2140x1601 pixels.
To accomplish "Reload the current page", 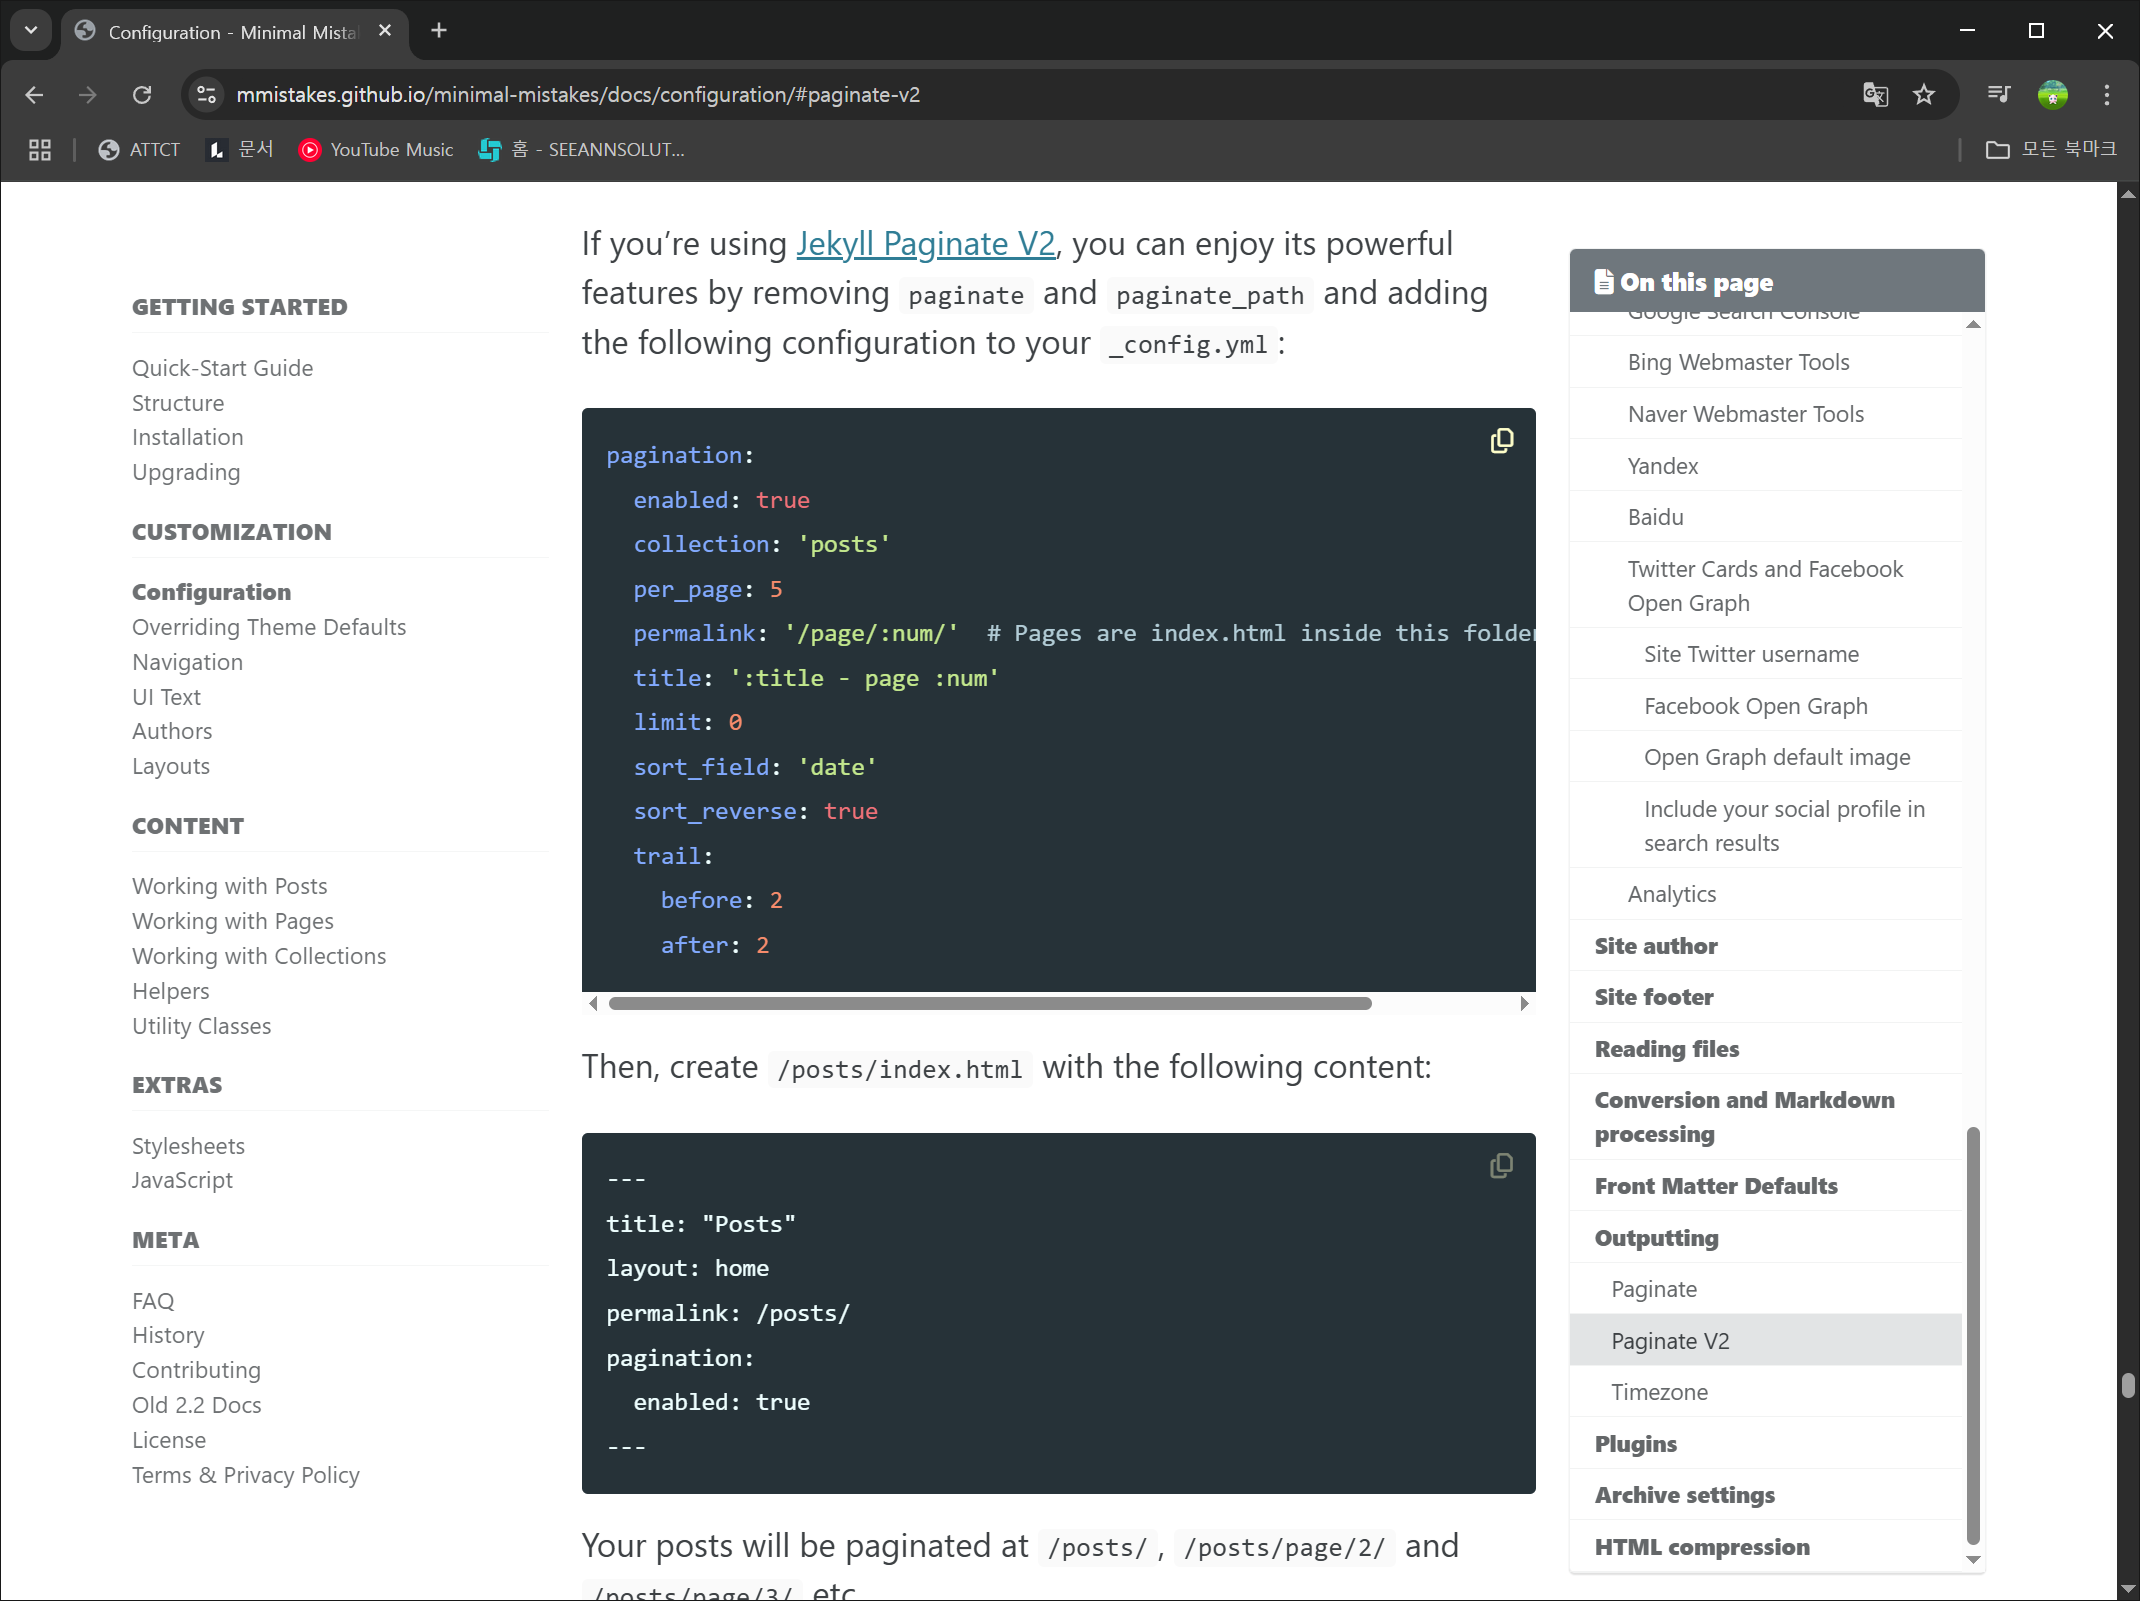I will (142, 95).
